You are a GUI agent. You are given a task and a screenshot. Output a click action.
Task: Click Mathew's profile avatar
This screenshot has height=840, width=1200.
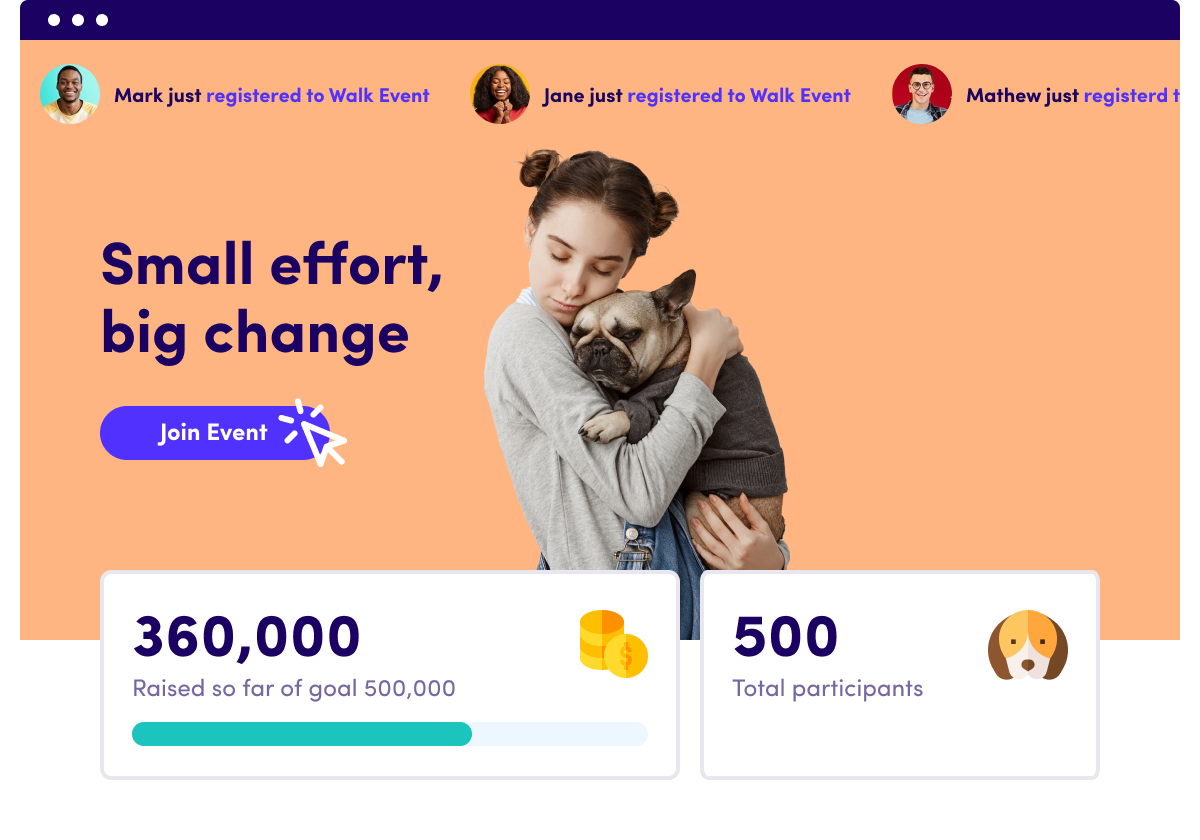point(921,95)
